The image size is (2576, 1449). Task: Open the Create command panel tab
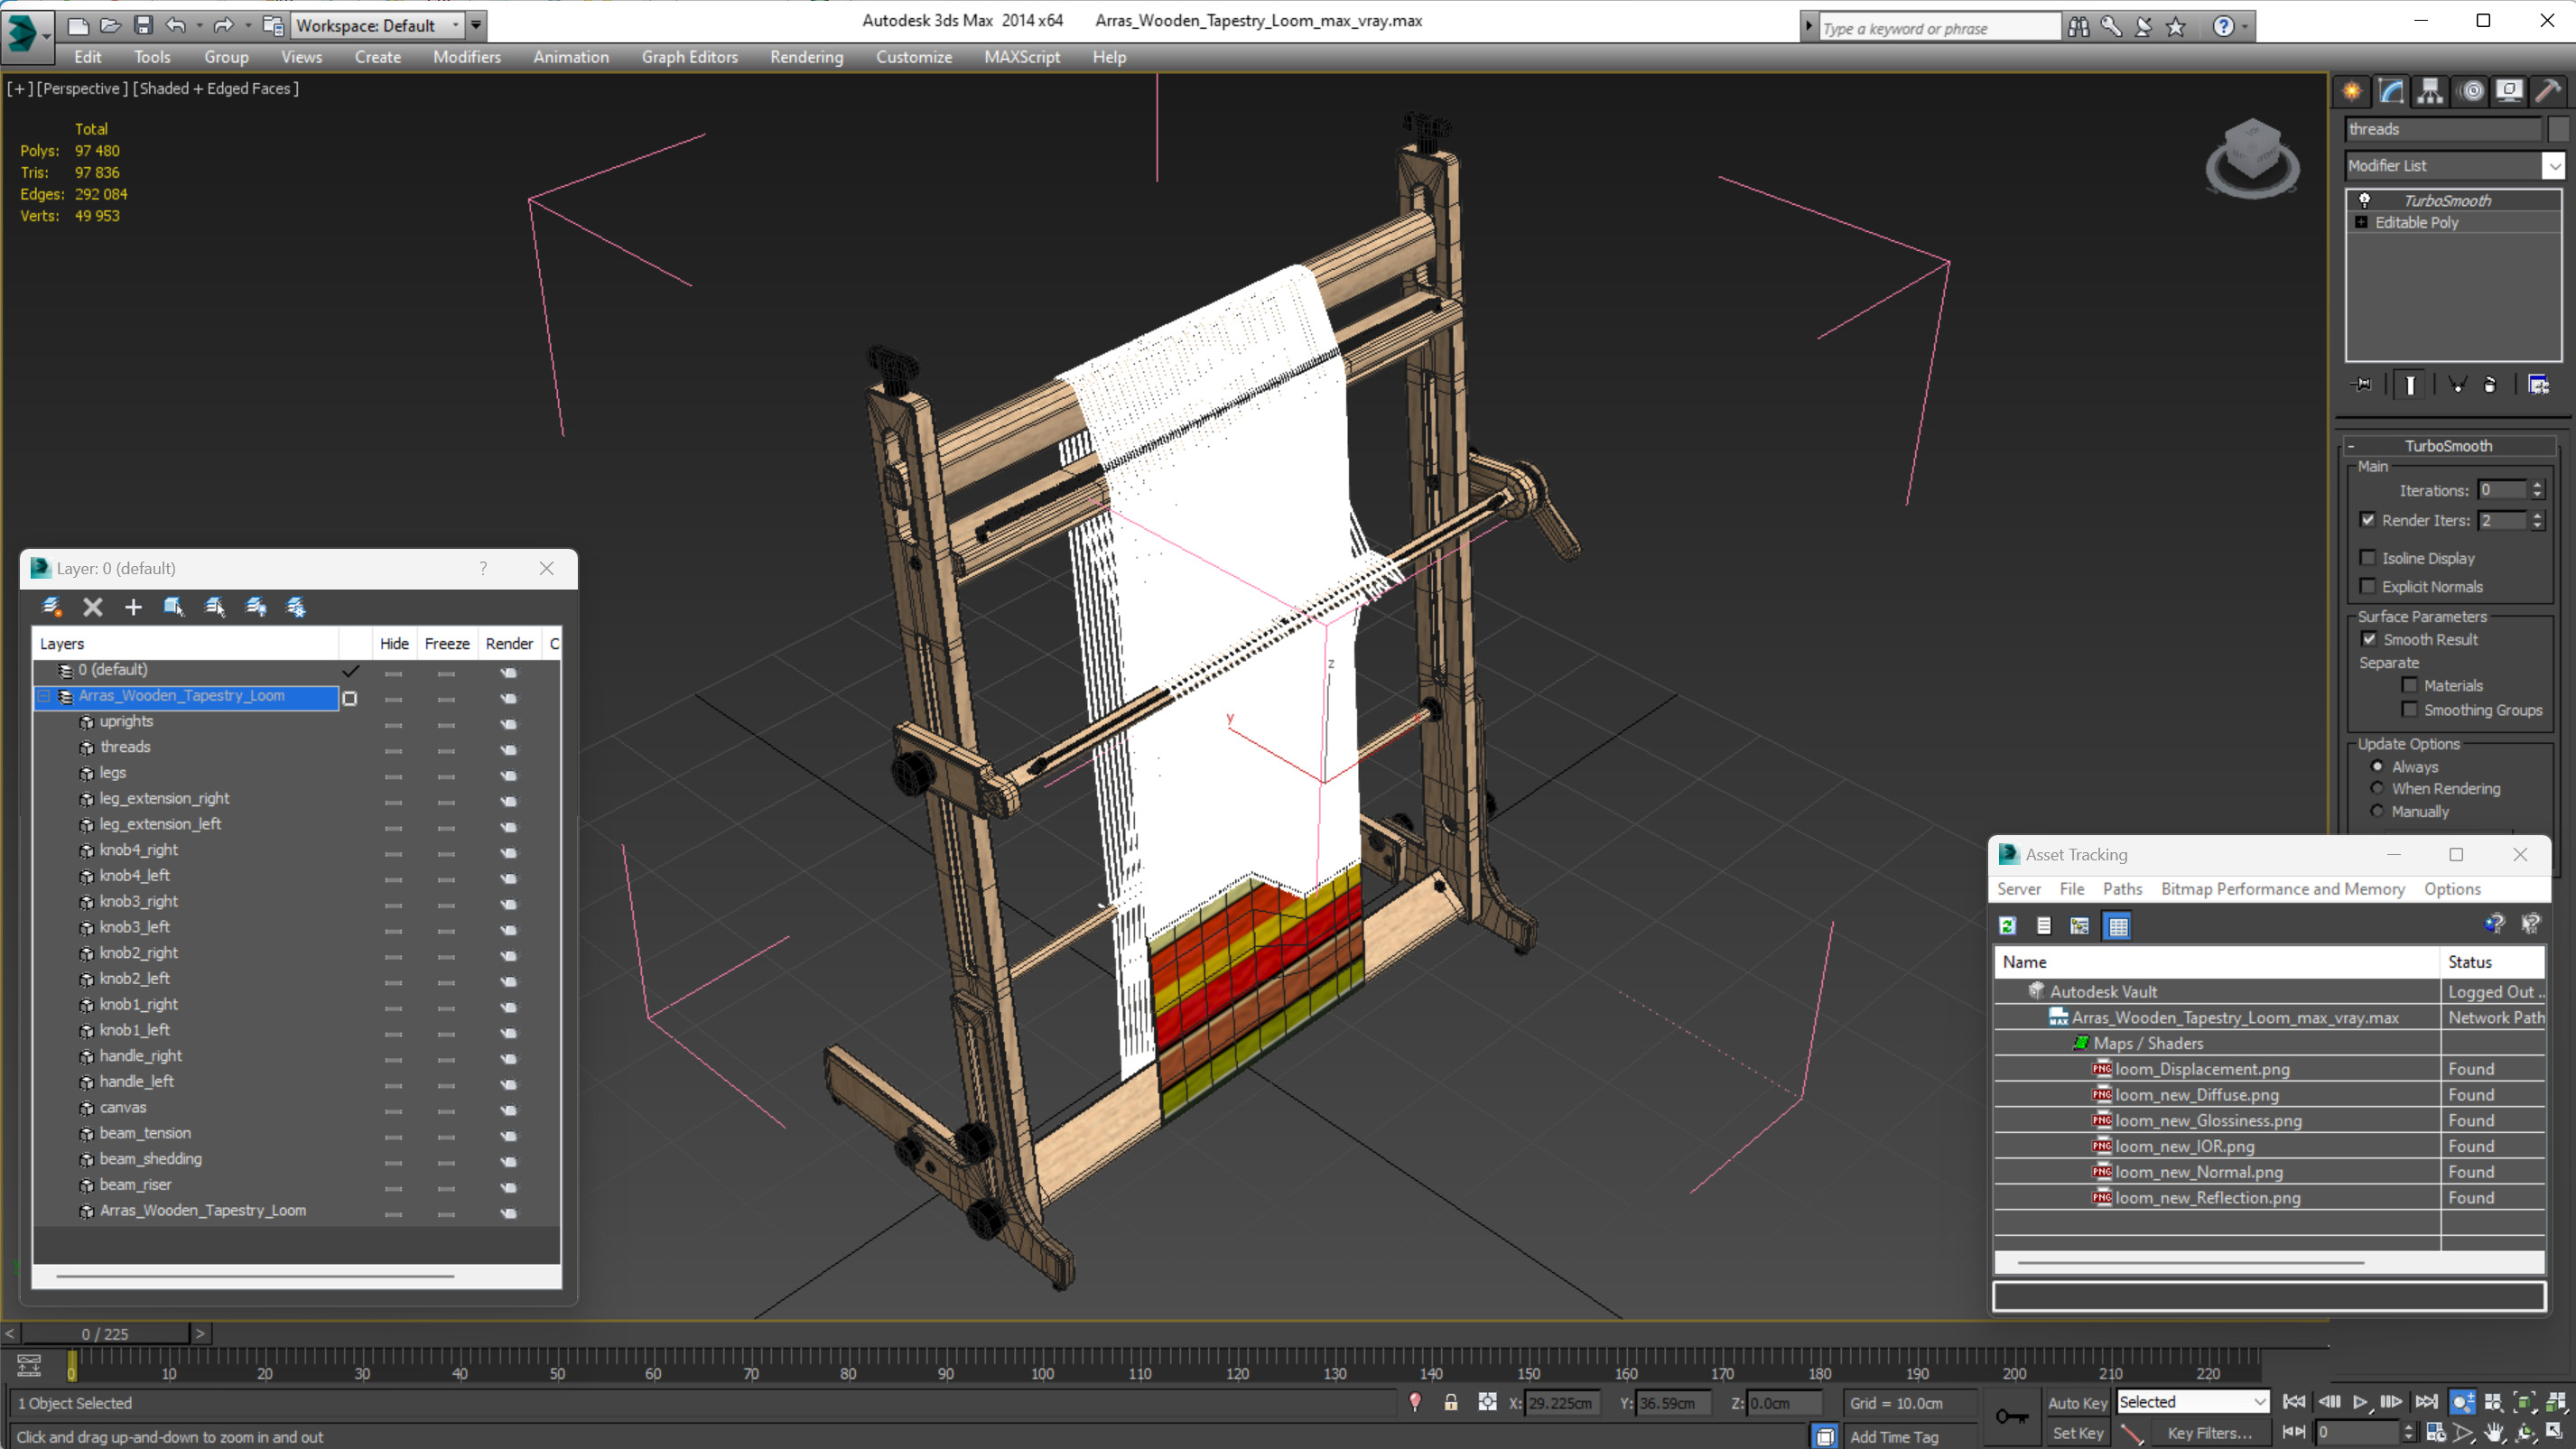coord(2352,92)
